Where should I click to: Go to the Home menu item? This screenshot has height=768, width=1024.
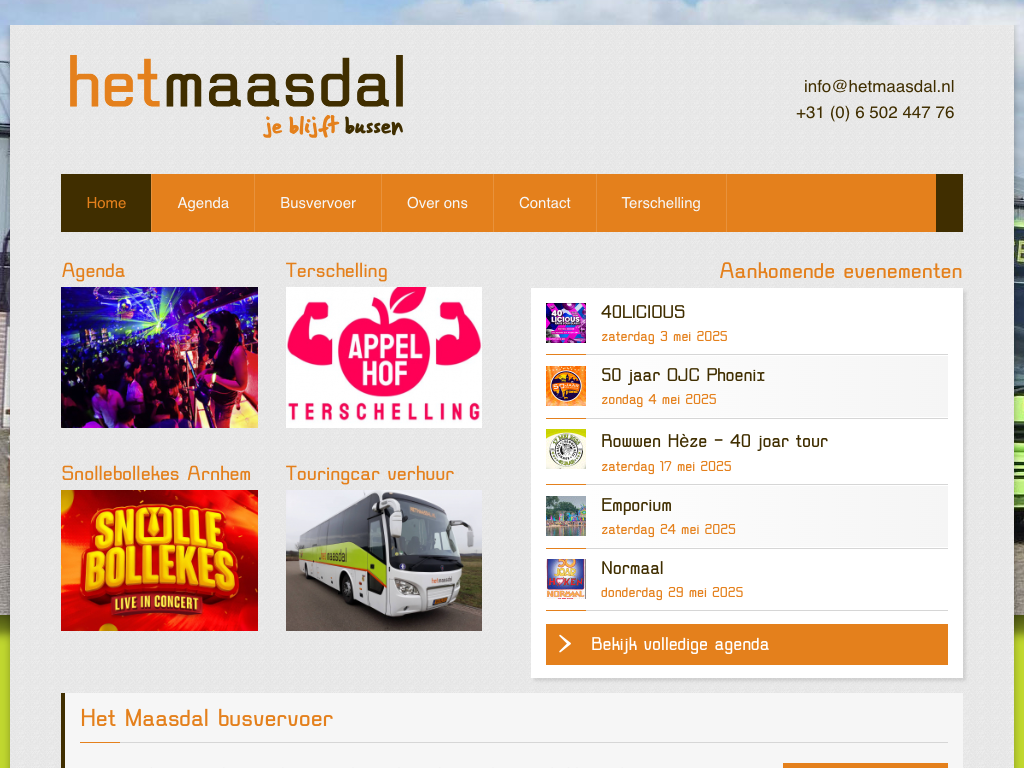coord(106,203)
